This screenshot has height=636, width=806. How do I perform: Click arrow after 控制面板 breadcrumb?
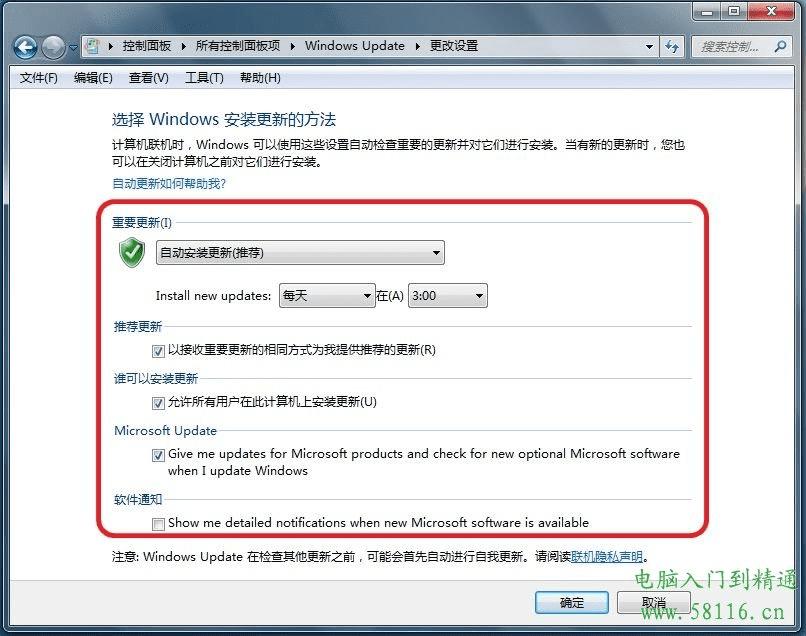(x=184, y=46)
